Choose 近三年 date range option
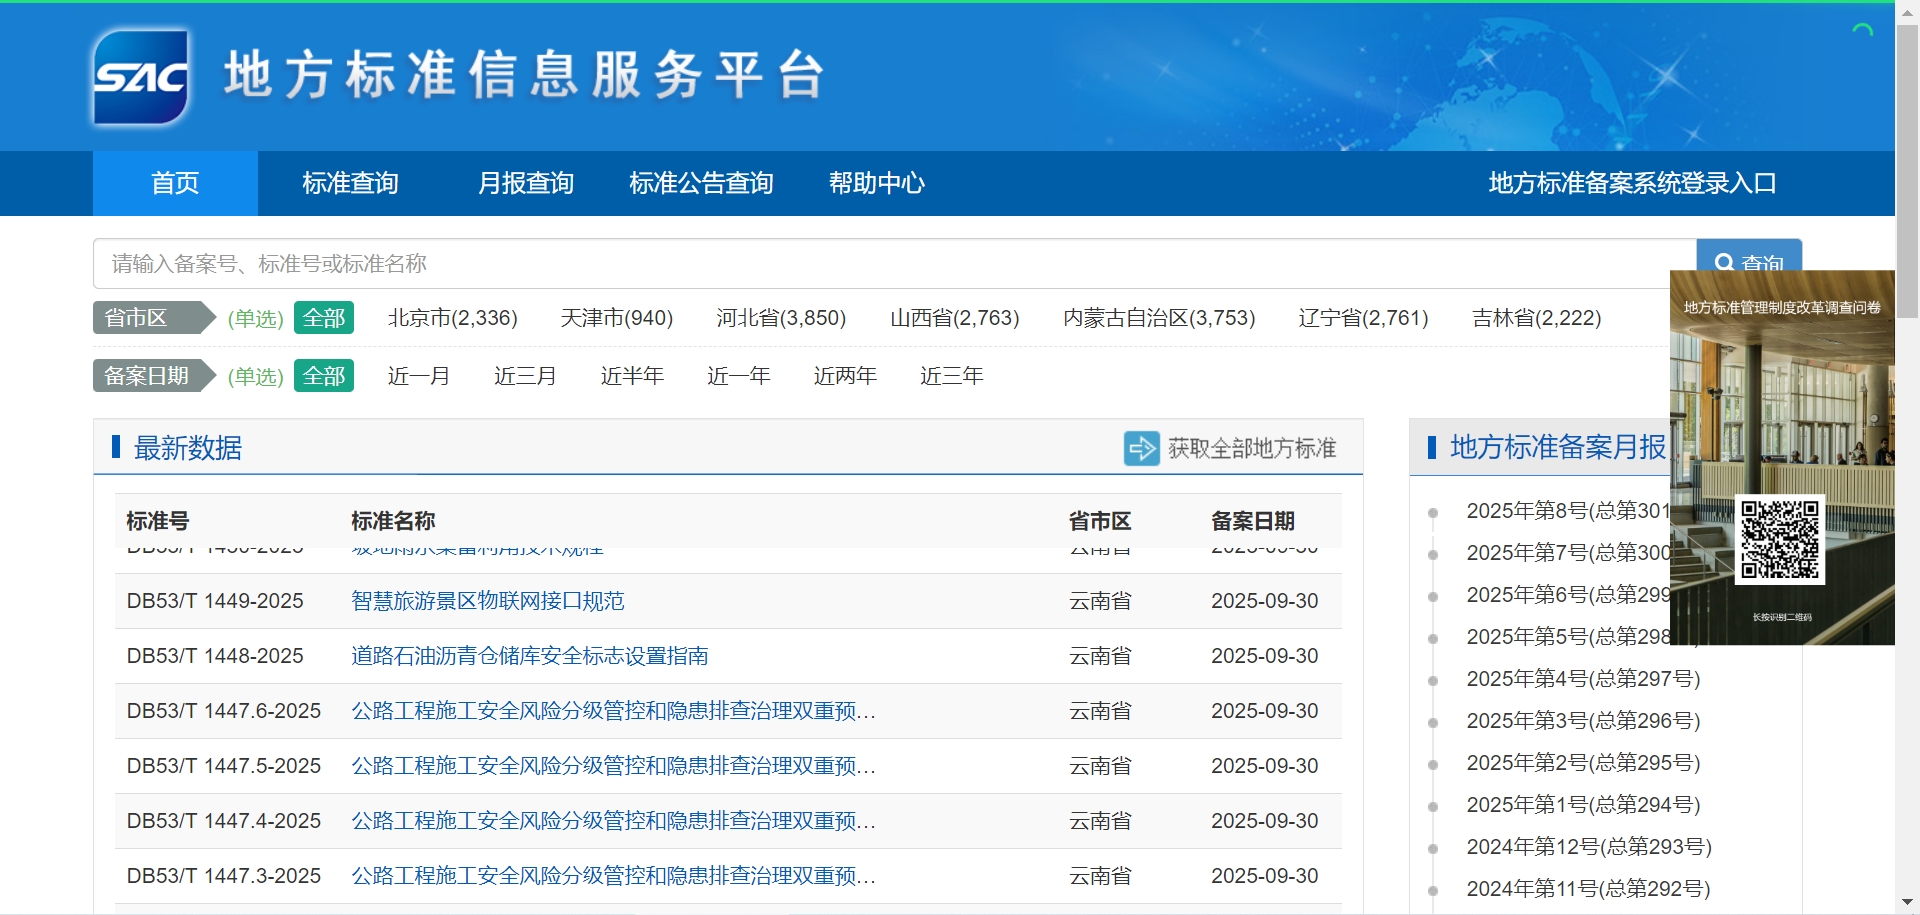Image resolution: width=1920 pixels, height=915 pixels. (x=951, y=376)
